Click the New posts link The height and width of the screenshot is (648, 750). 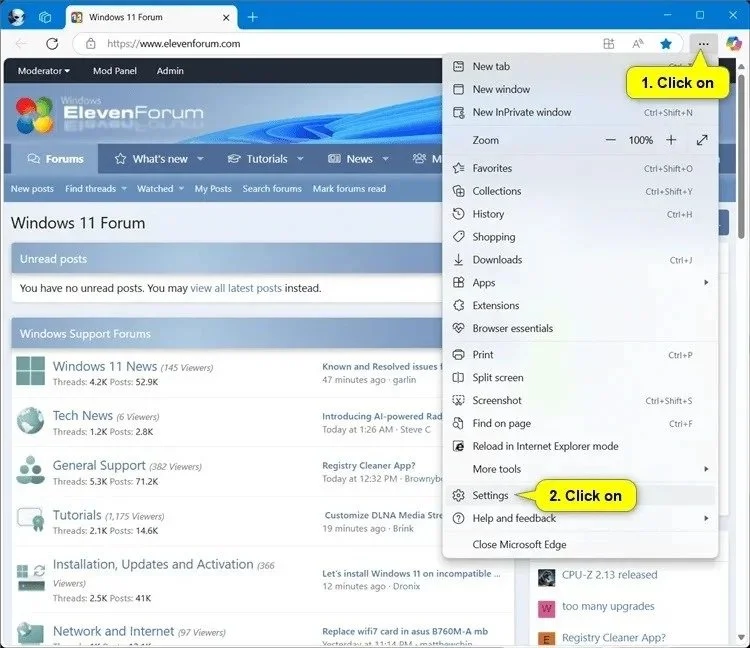32,189
